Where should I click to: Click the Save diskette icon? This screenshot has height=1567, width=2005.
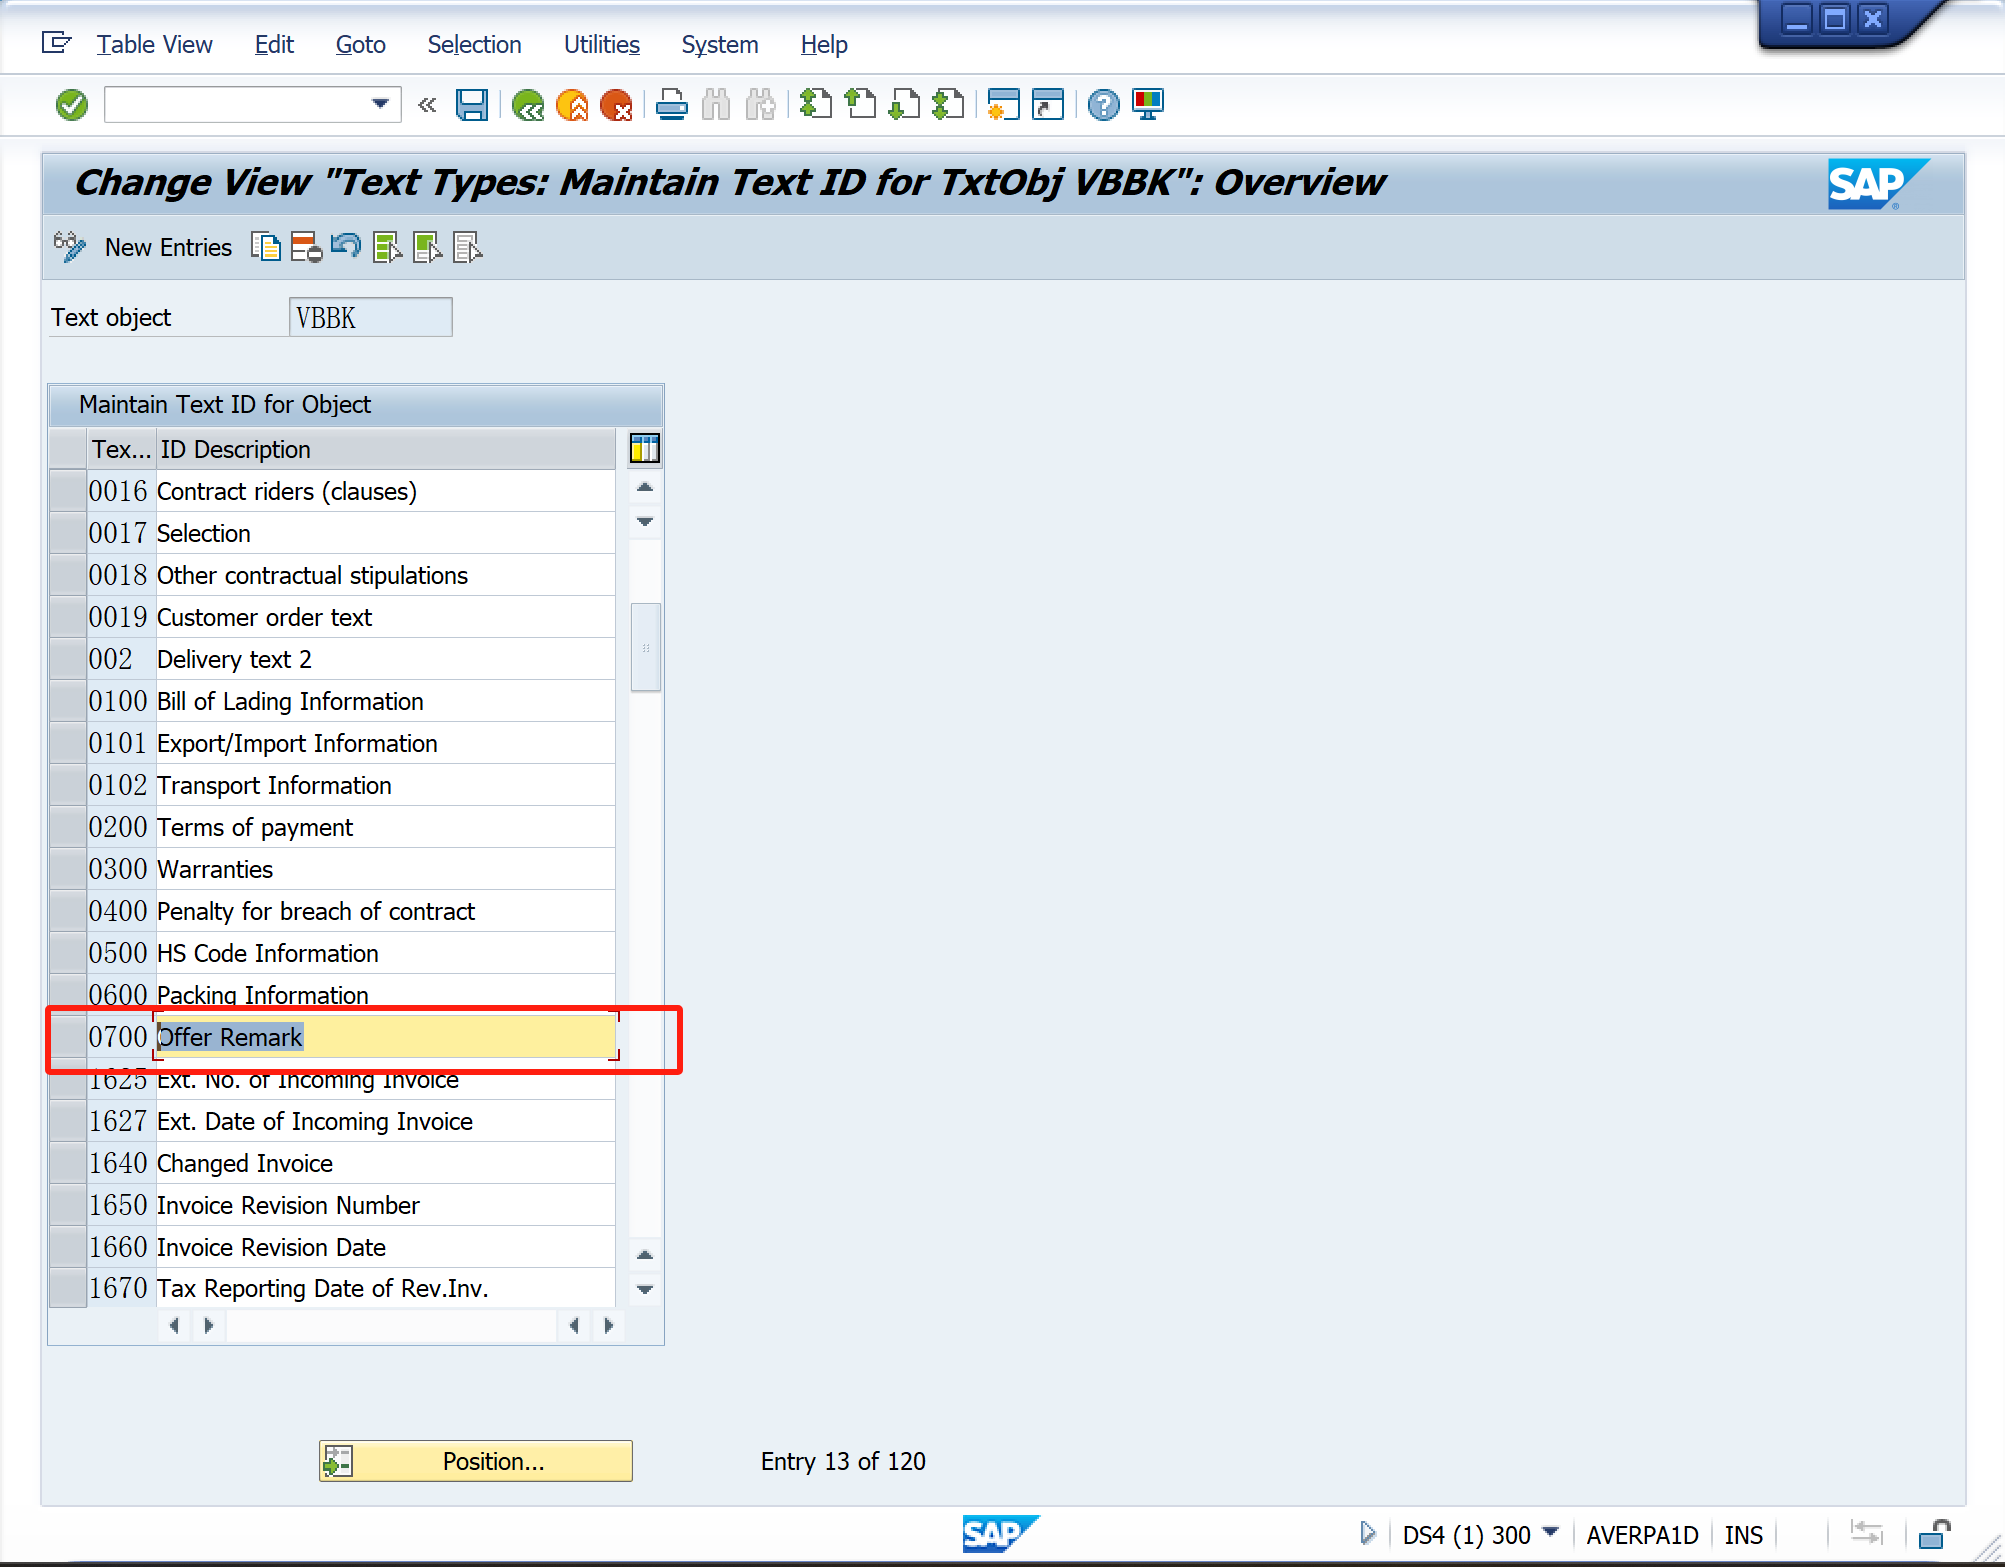(x=471, y=104)
